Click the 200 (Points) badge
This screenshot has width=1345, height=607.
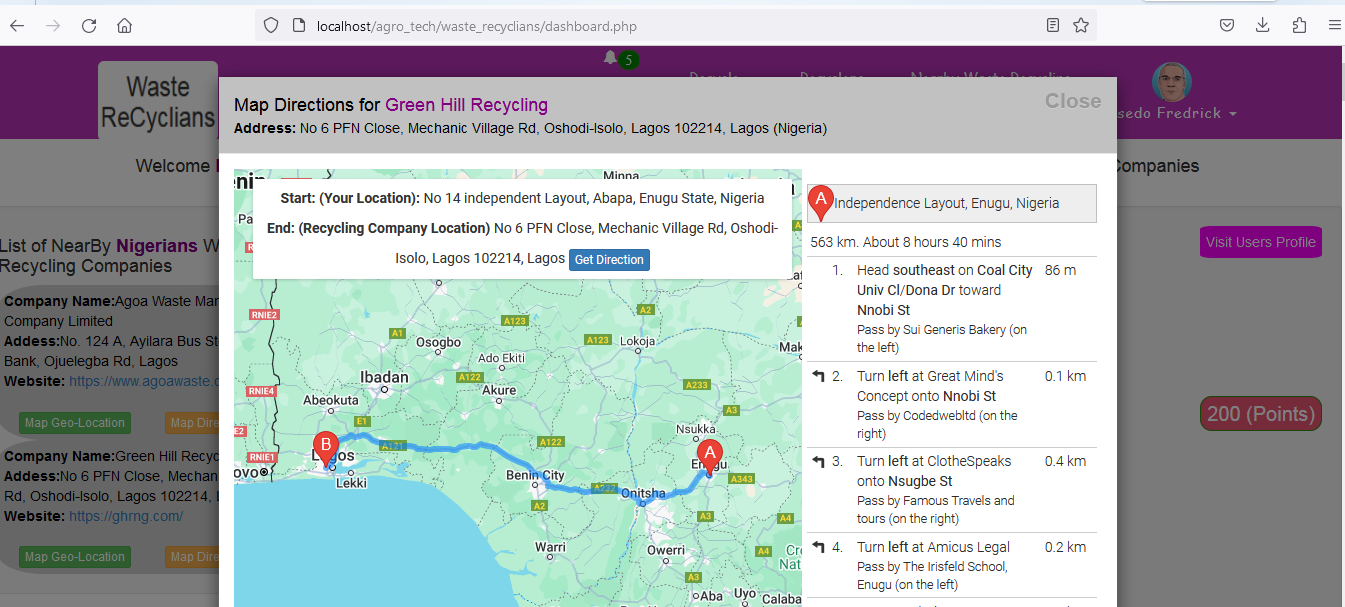1261,414
